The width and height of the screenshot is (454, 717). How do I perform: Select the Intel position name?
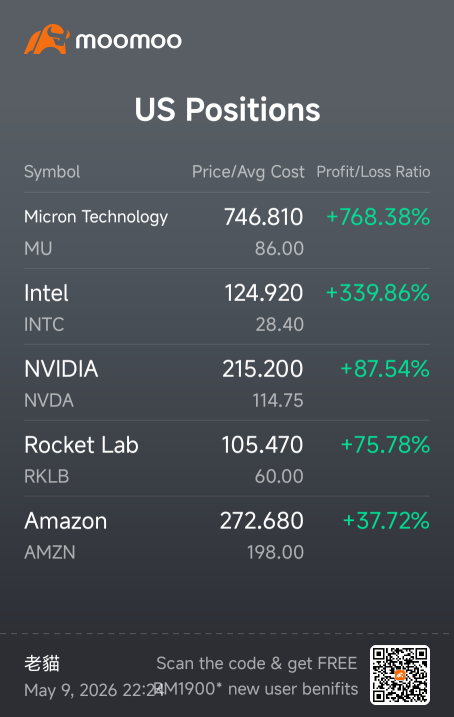tap(46, 293)
